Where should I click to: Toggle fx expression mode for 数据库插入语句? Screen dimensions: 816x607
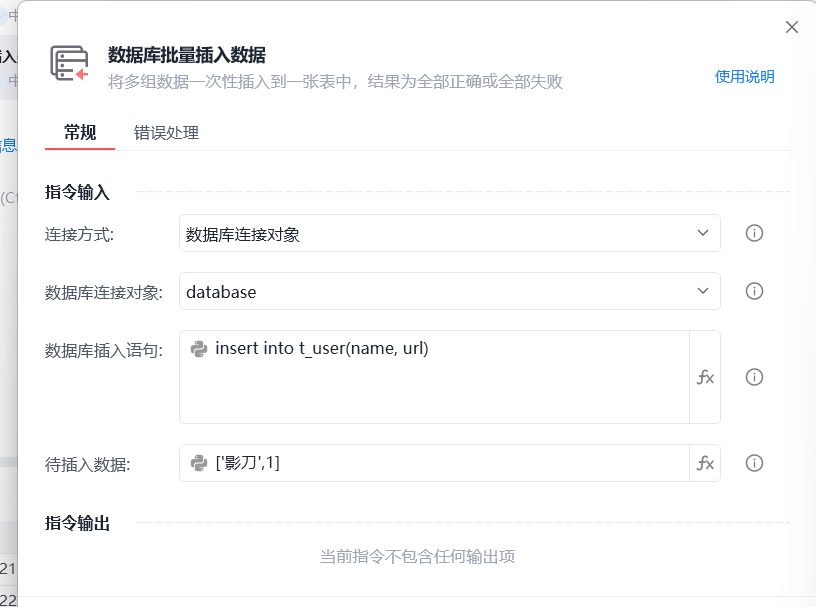(705, 377)
